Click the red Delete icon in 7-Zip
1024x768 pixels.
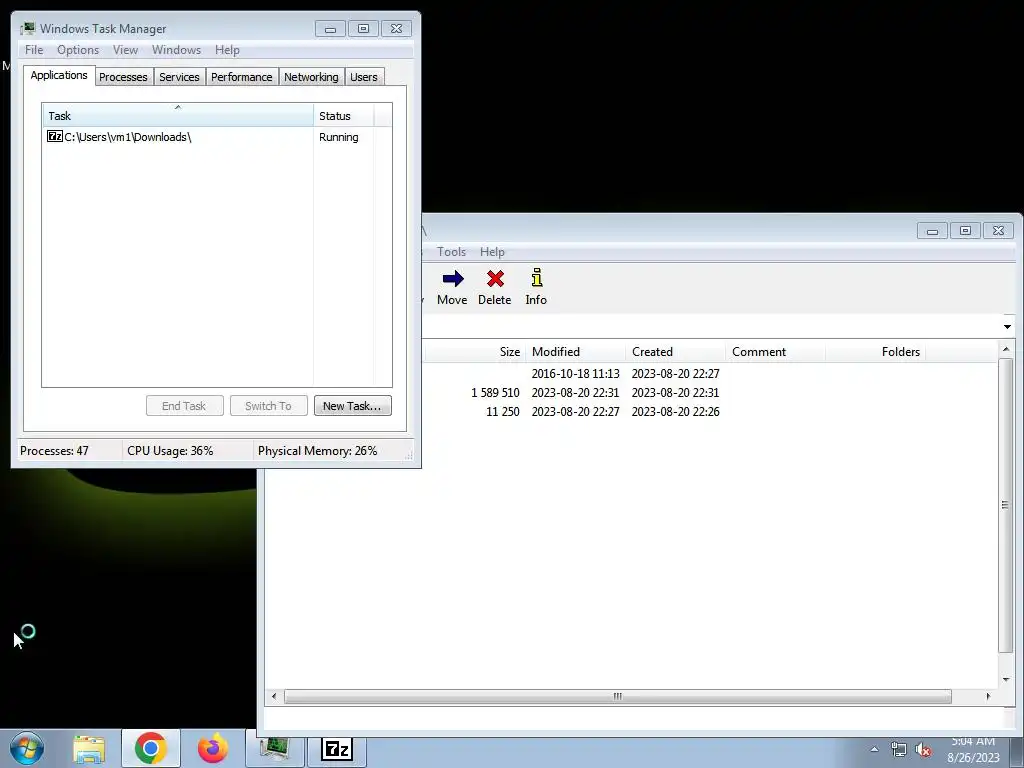click(495, 279)
